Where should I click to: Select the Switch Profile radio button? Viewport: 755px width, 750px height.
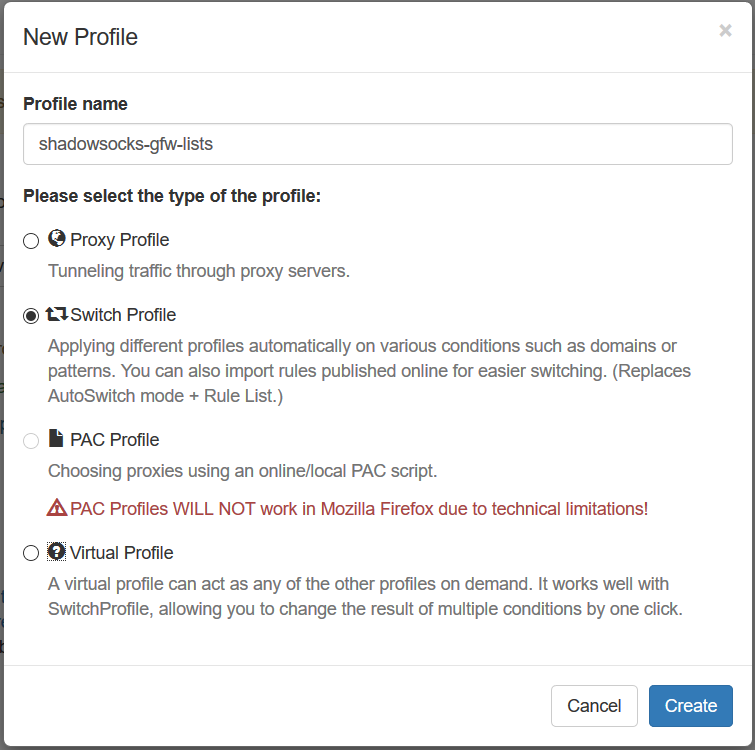(x=31, y=316)
